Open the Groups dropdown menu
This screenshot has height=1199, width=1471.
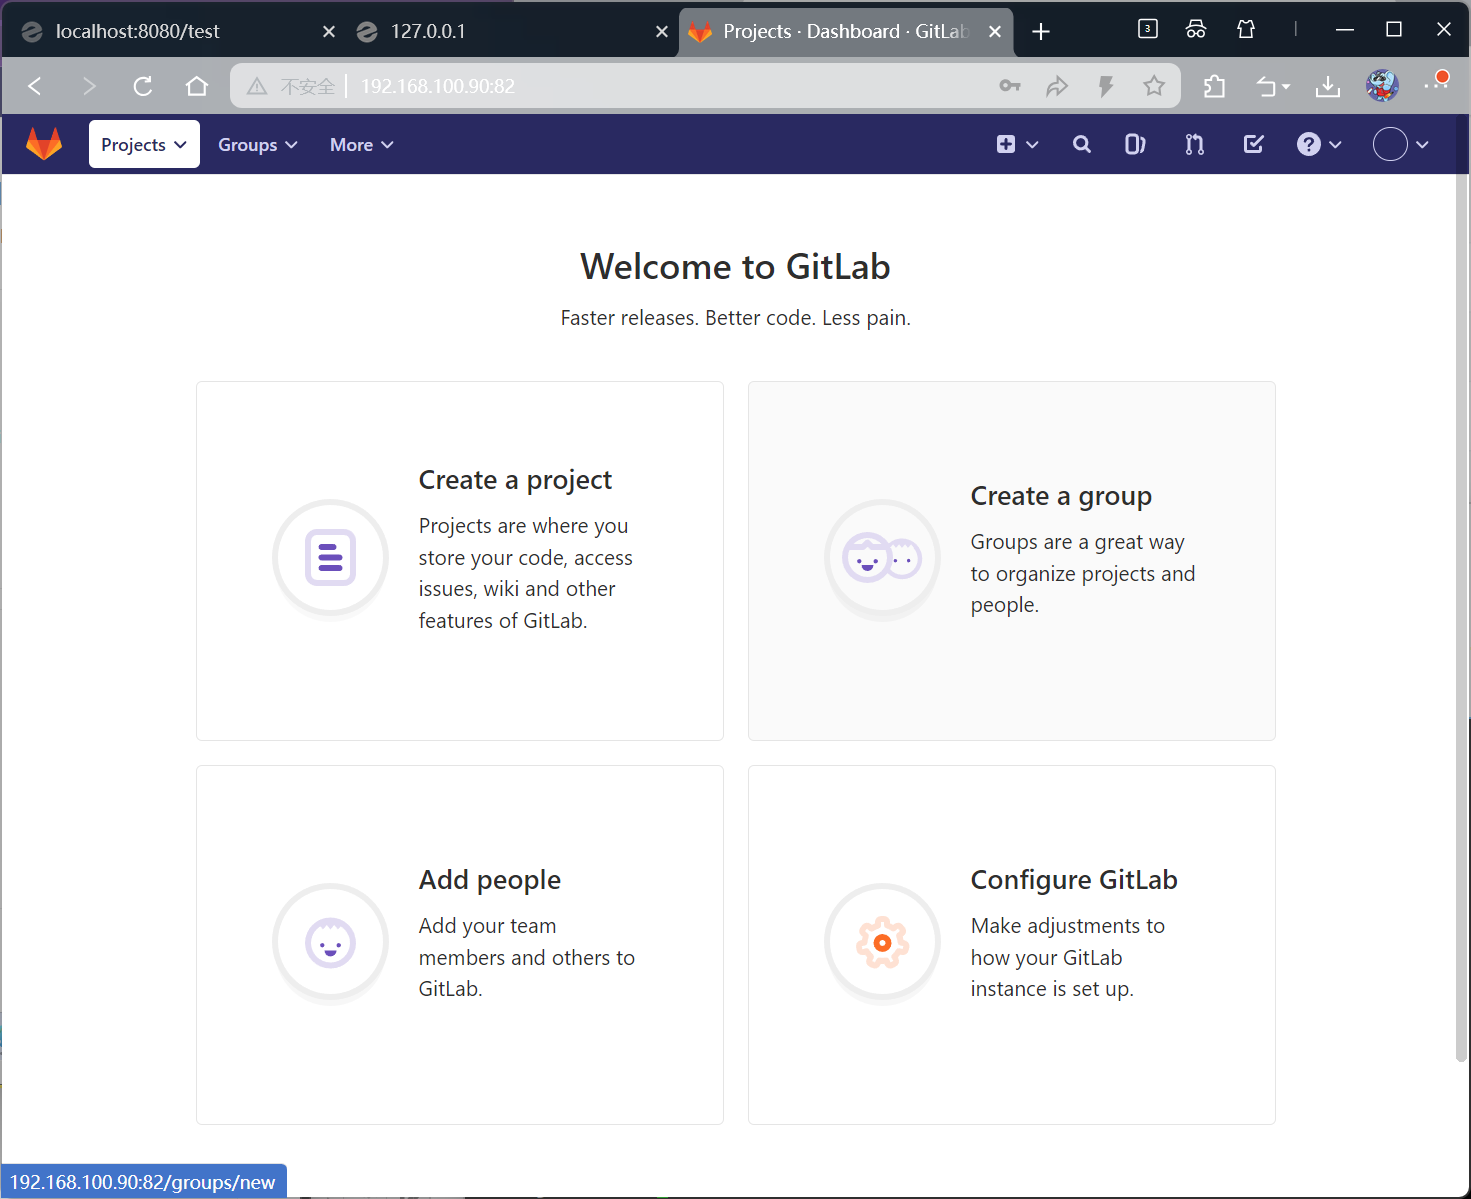pyautogui.click(x=258, y=144)
